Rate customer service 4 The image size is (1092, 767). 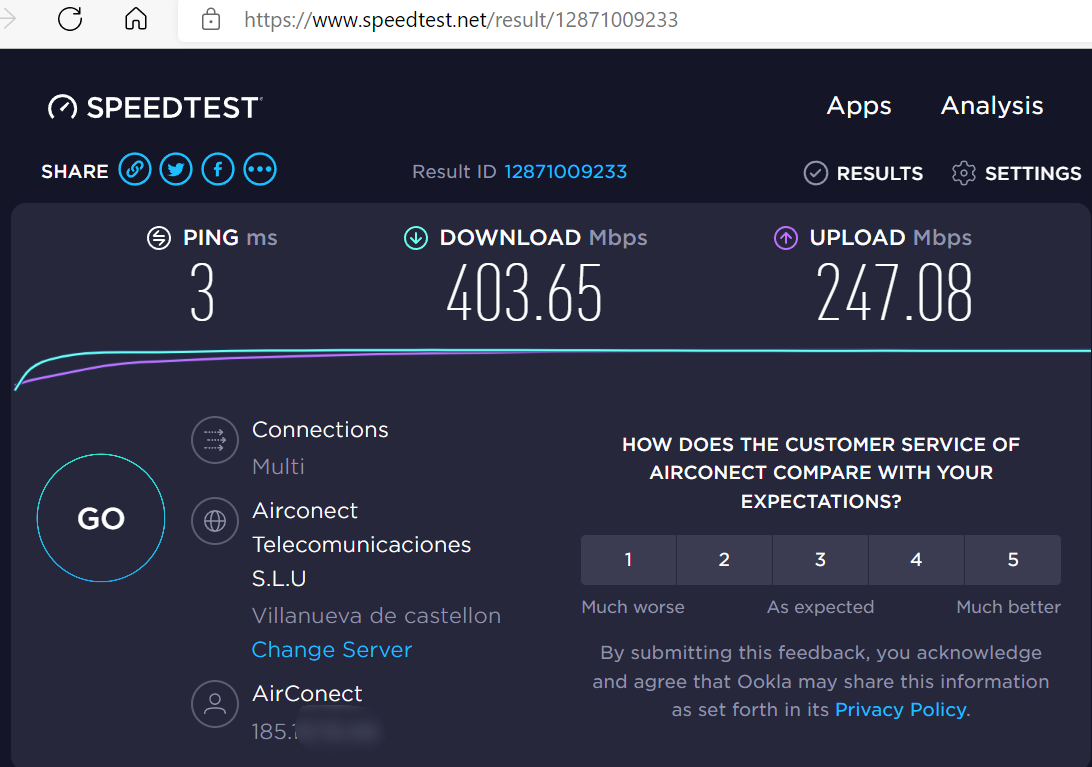[x=916, y=559]
